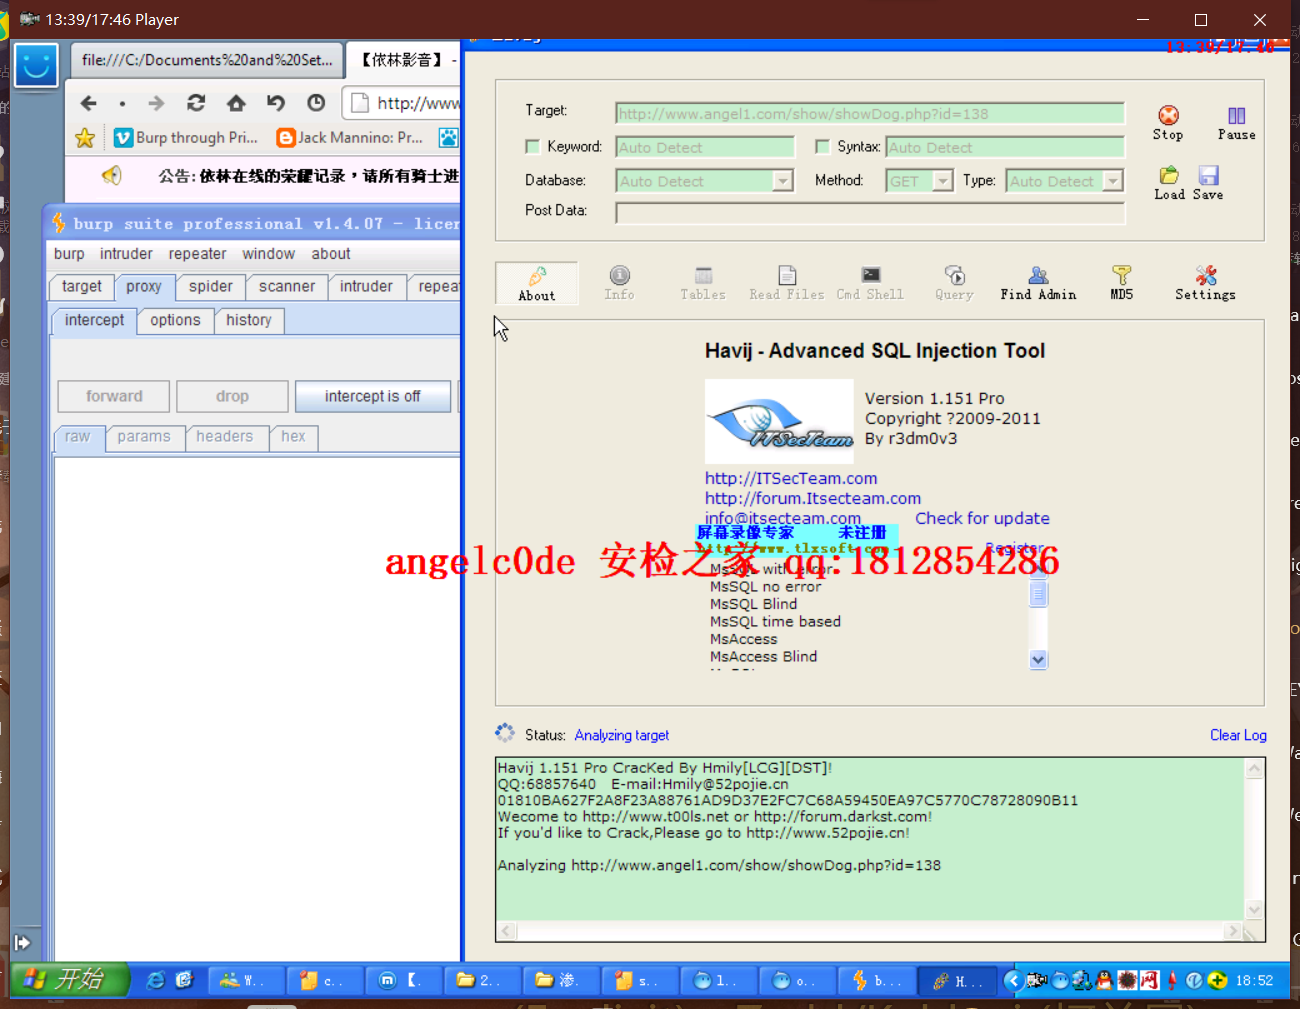1300x1009 pixels.
Task: Select the intercept sub-tab
Action: tap(94, 320)
